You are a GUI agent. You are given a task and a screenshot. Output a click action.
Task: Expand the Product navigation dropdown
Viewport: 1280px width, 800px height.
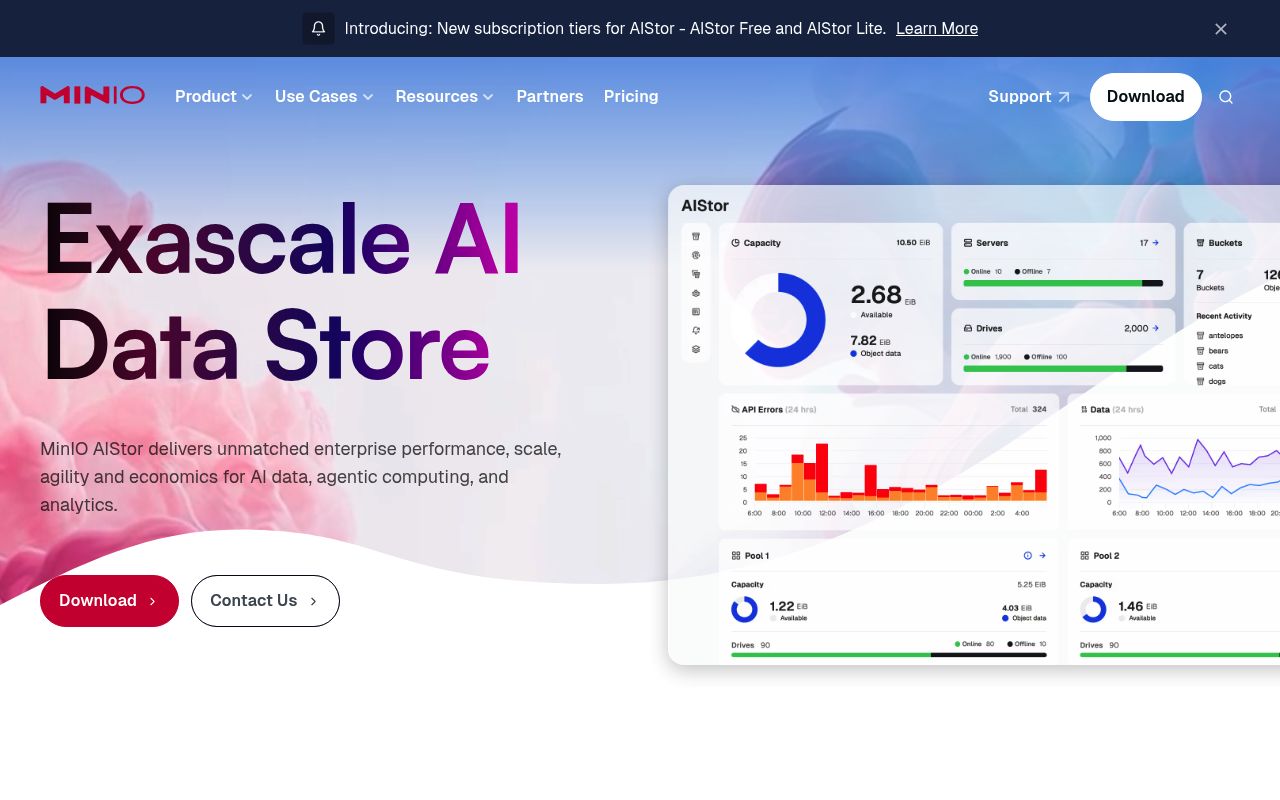coord(214,96)
